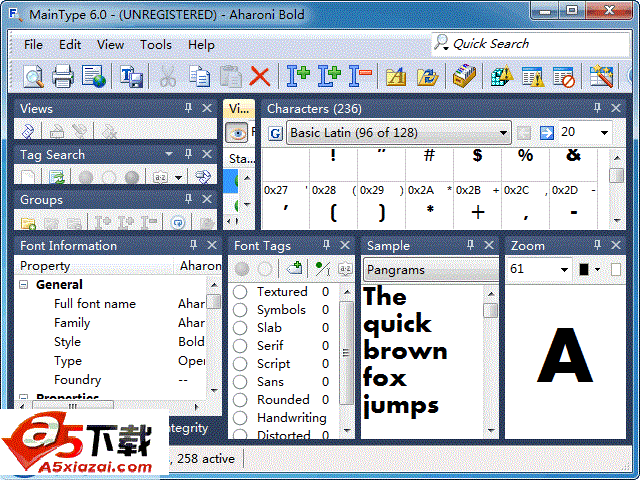Image resolution: width=640 pixels, height=480 pixels.
Task: Click the black foreground color swatch
Action: (584, 269)
